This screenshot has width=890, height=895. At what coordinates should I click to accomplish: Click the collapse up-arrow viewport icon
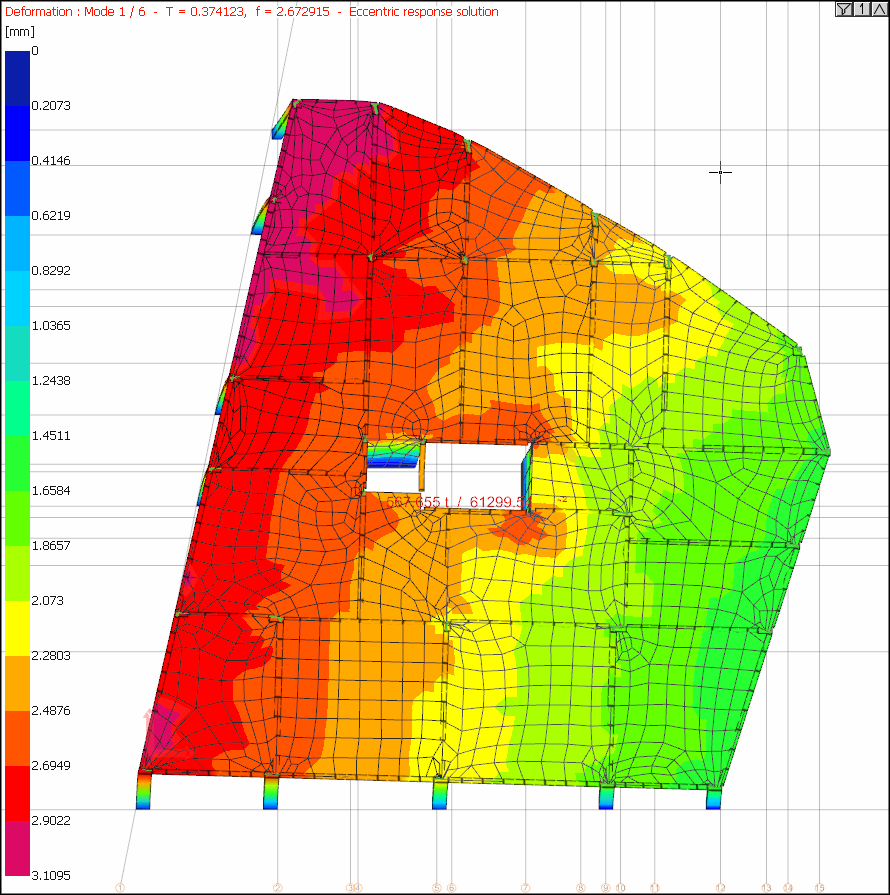point(877,9)
